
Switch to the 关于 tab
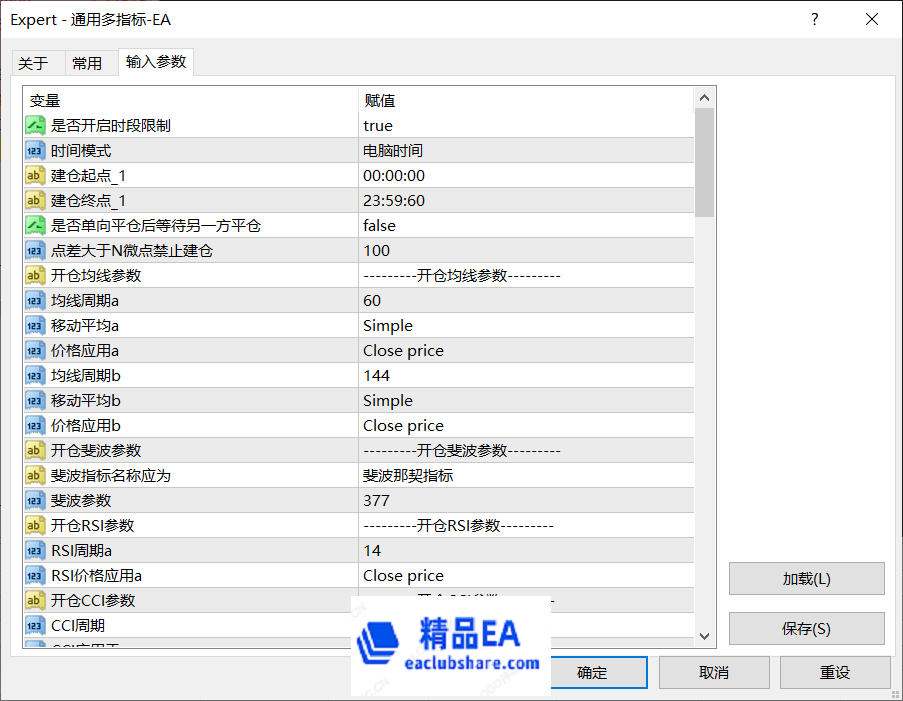pos(33,63)
